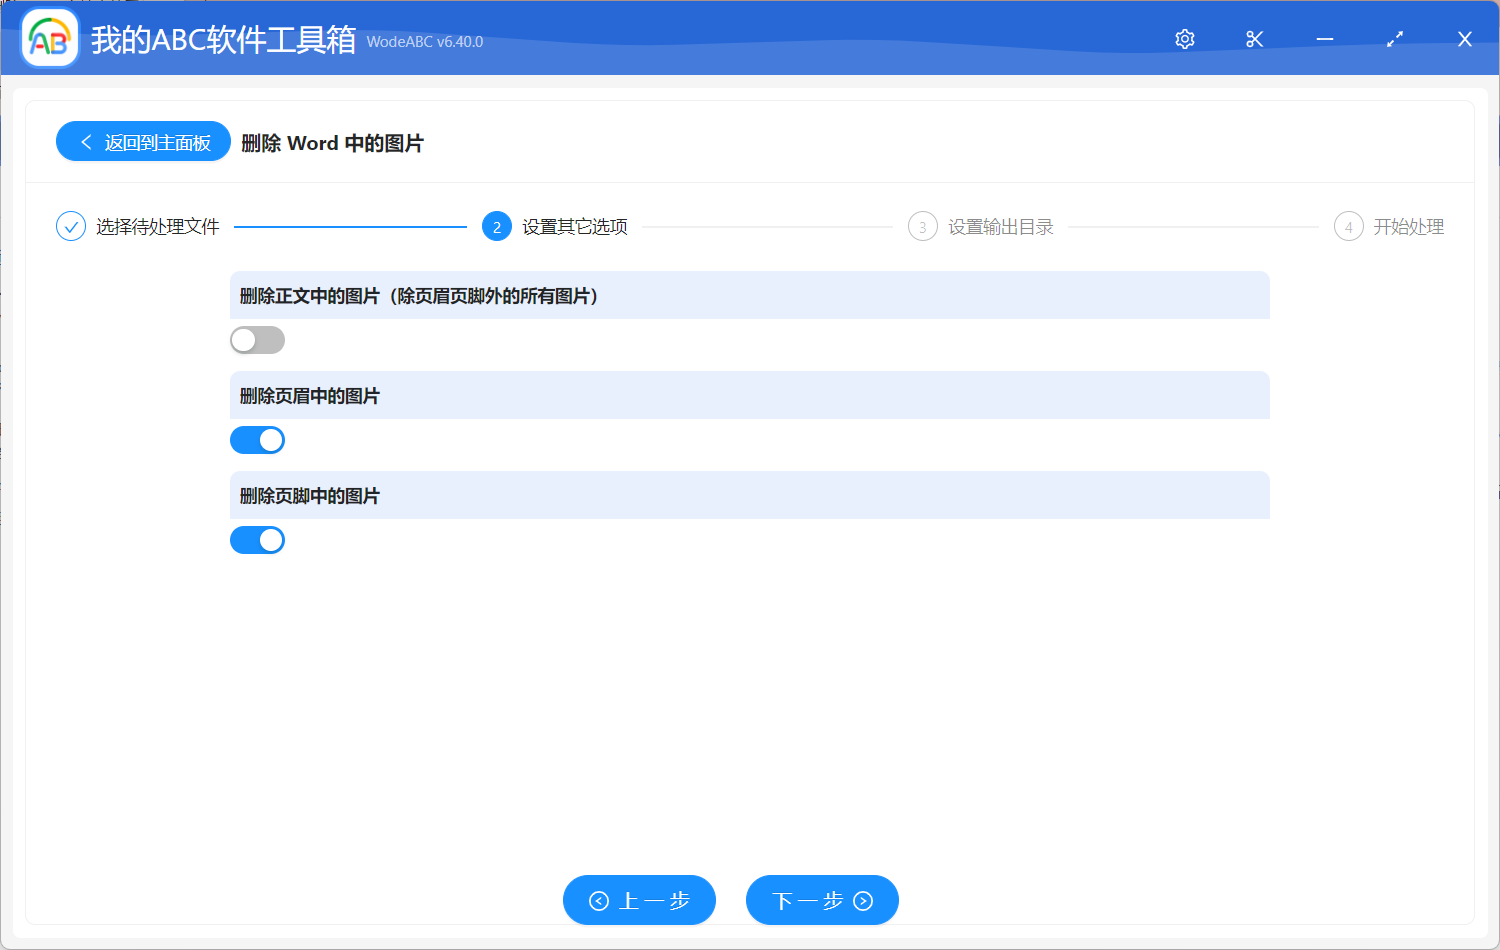Disable the 删除页眉中的图片 toggle
Viewport: 1500px width, 950px height.
[257, 440]
